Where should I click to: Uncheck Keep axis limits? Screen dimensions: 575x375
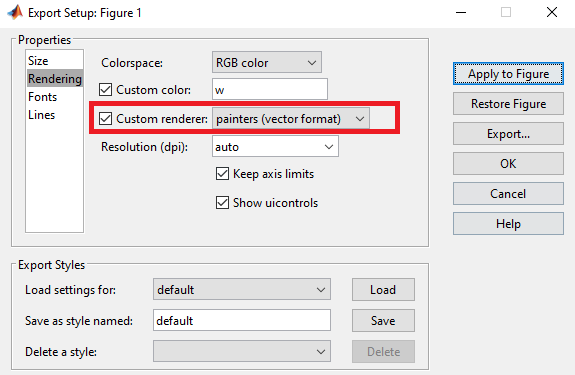coord(222,173)
